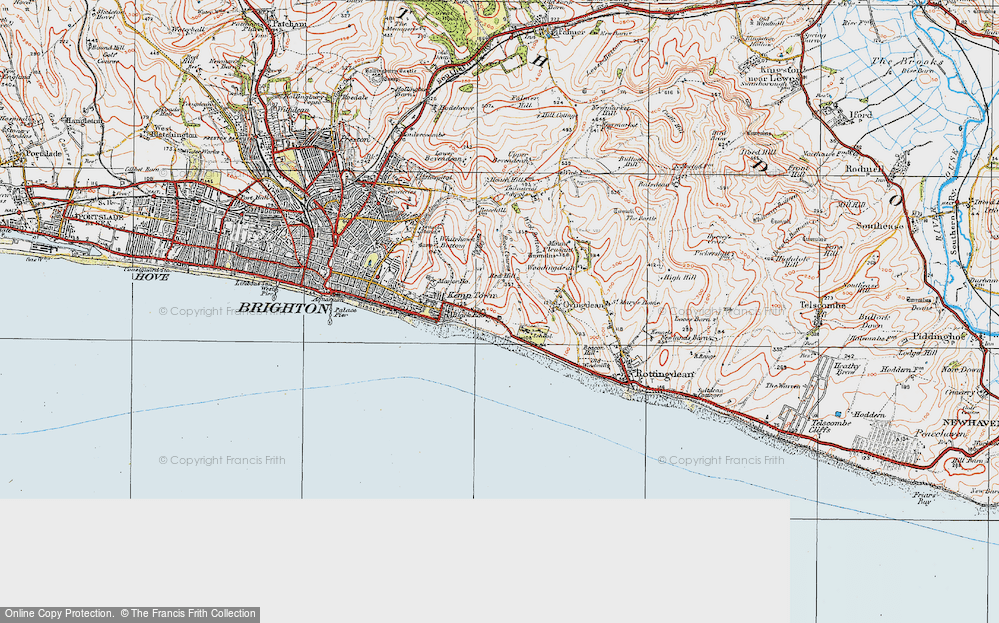Click the Kemp Town place name
The height and width of the screenshot is (623, 999).
coord(471,296)
